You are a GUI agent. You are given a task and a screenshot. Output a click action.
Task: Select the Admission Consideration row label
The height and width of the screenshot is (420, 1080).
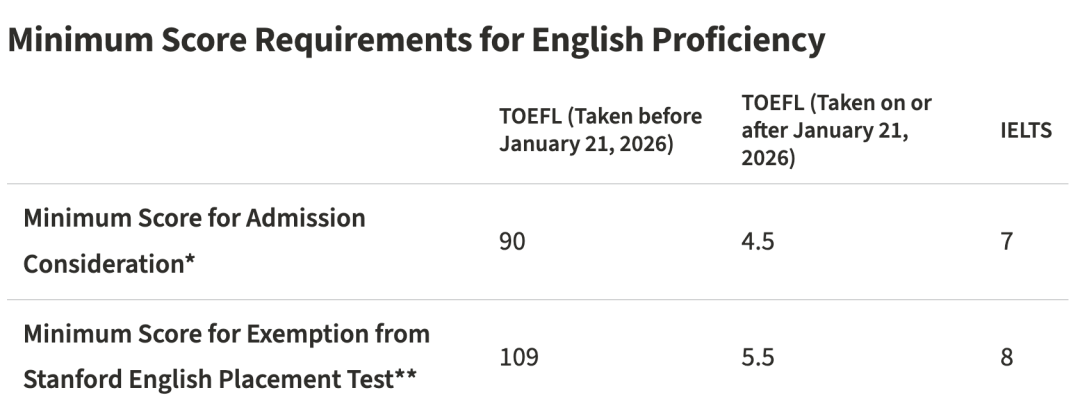pyautogui.click(x=195, y=241)
